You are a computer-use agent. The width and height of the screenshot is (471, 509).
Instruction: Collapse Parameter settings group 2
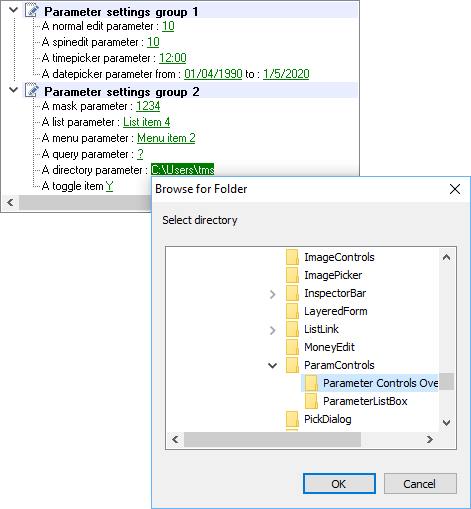coord(13,90)
